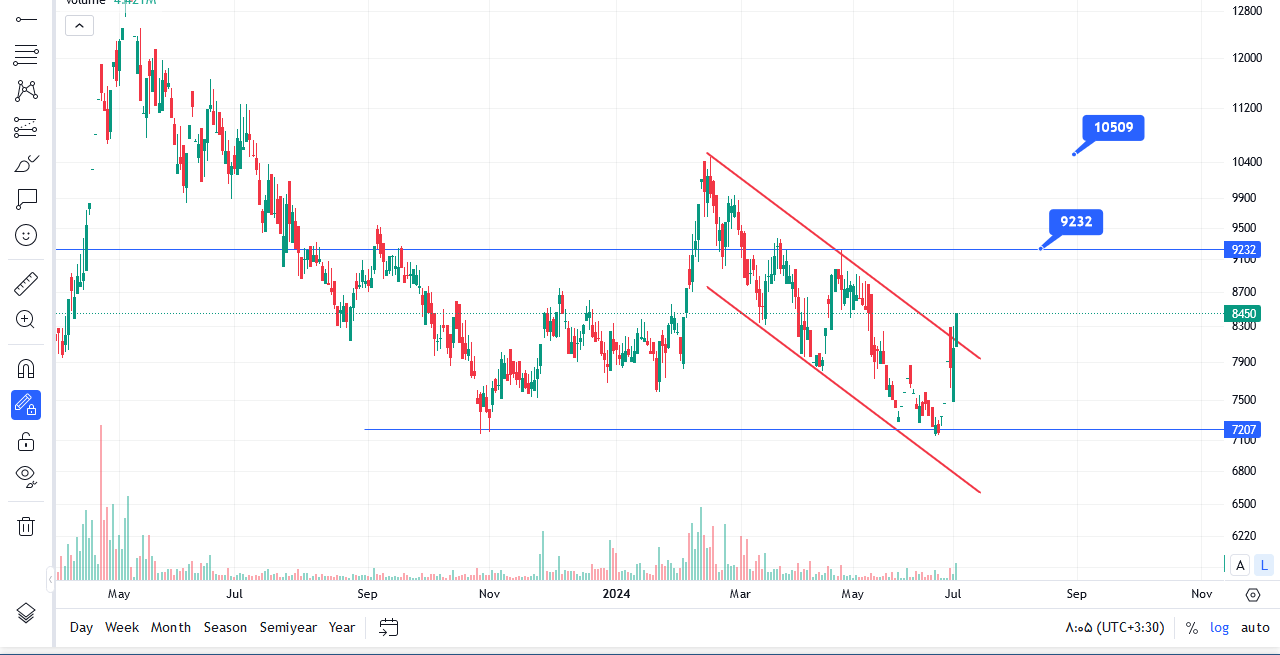The height and width of the screenshot is (655, 1280).
Task: Hide all drawings with the eye icon
Action: [26, 475]
